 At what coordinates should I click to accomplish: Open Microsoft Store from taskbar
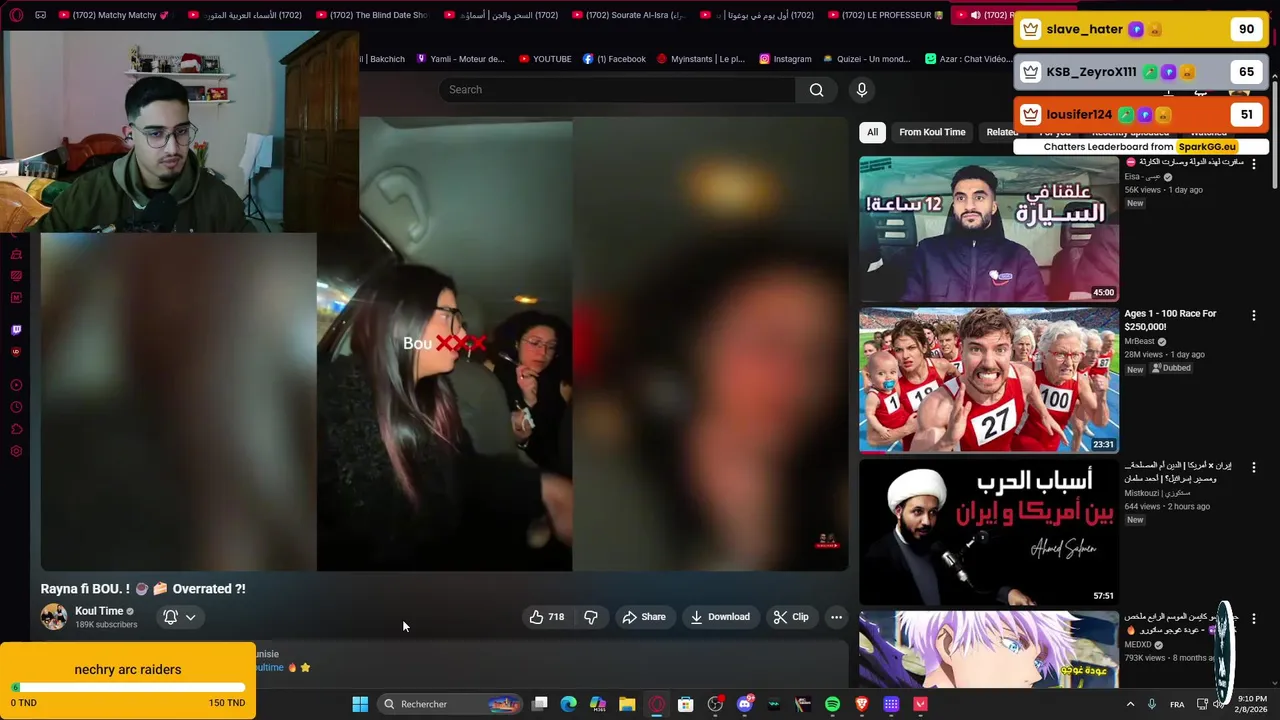pos(686,704)
